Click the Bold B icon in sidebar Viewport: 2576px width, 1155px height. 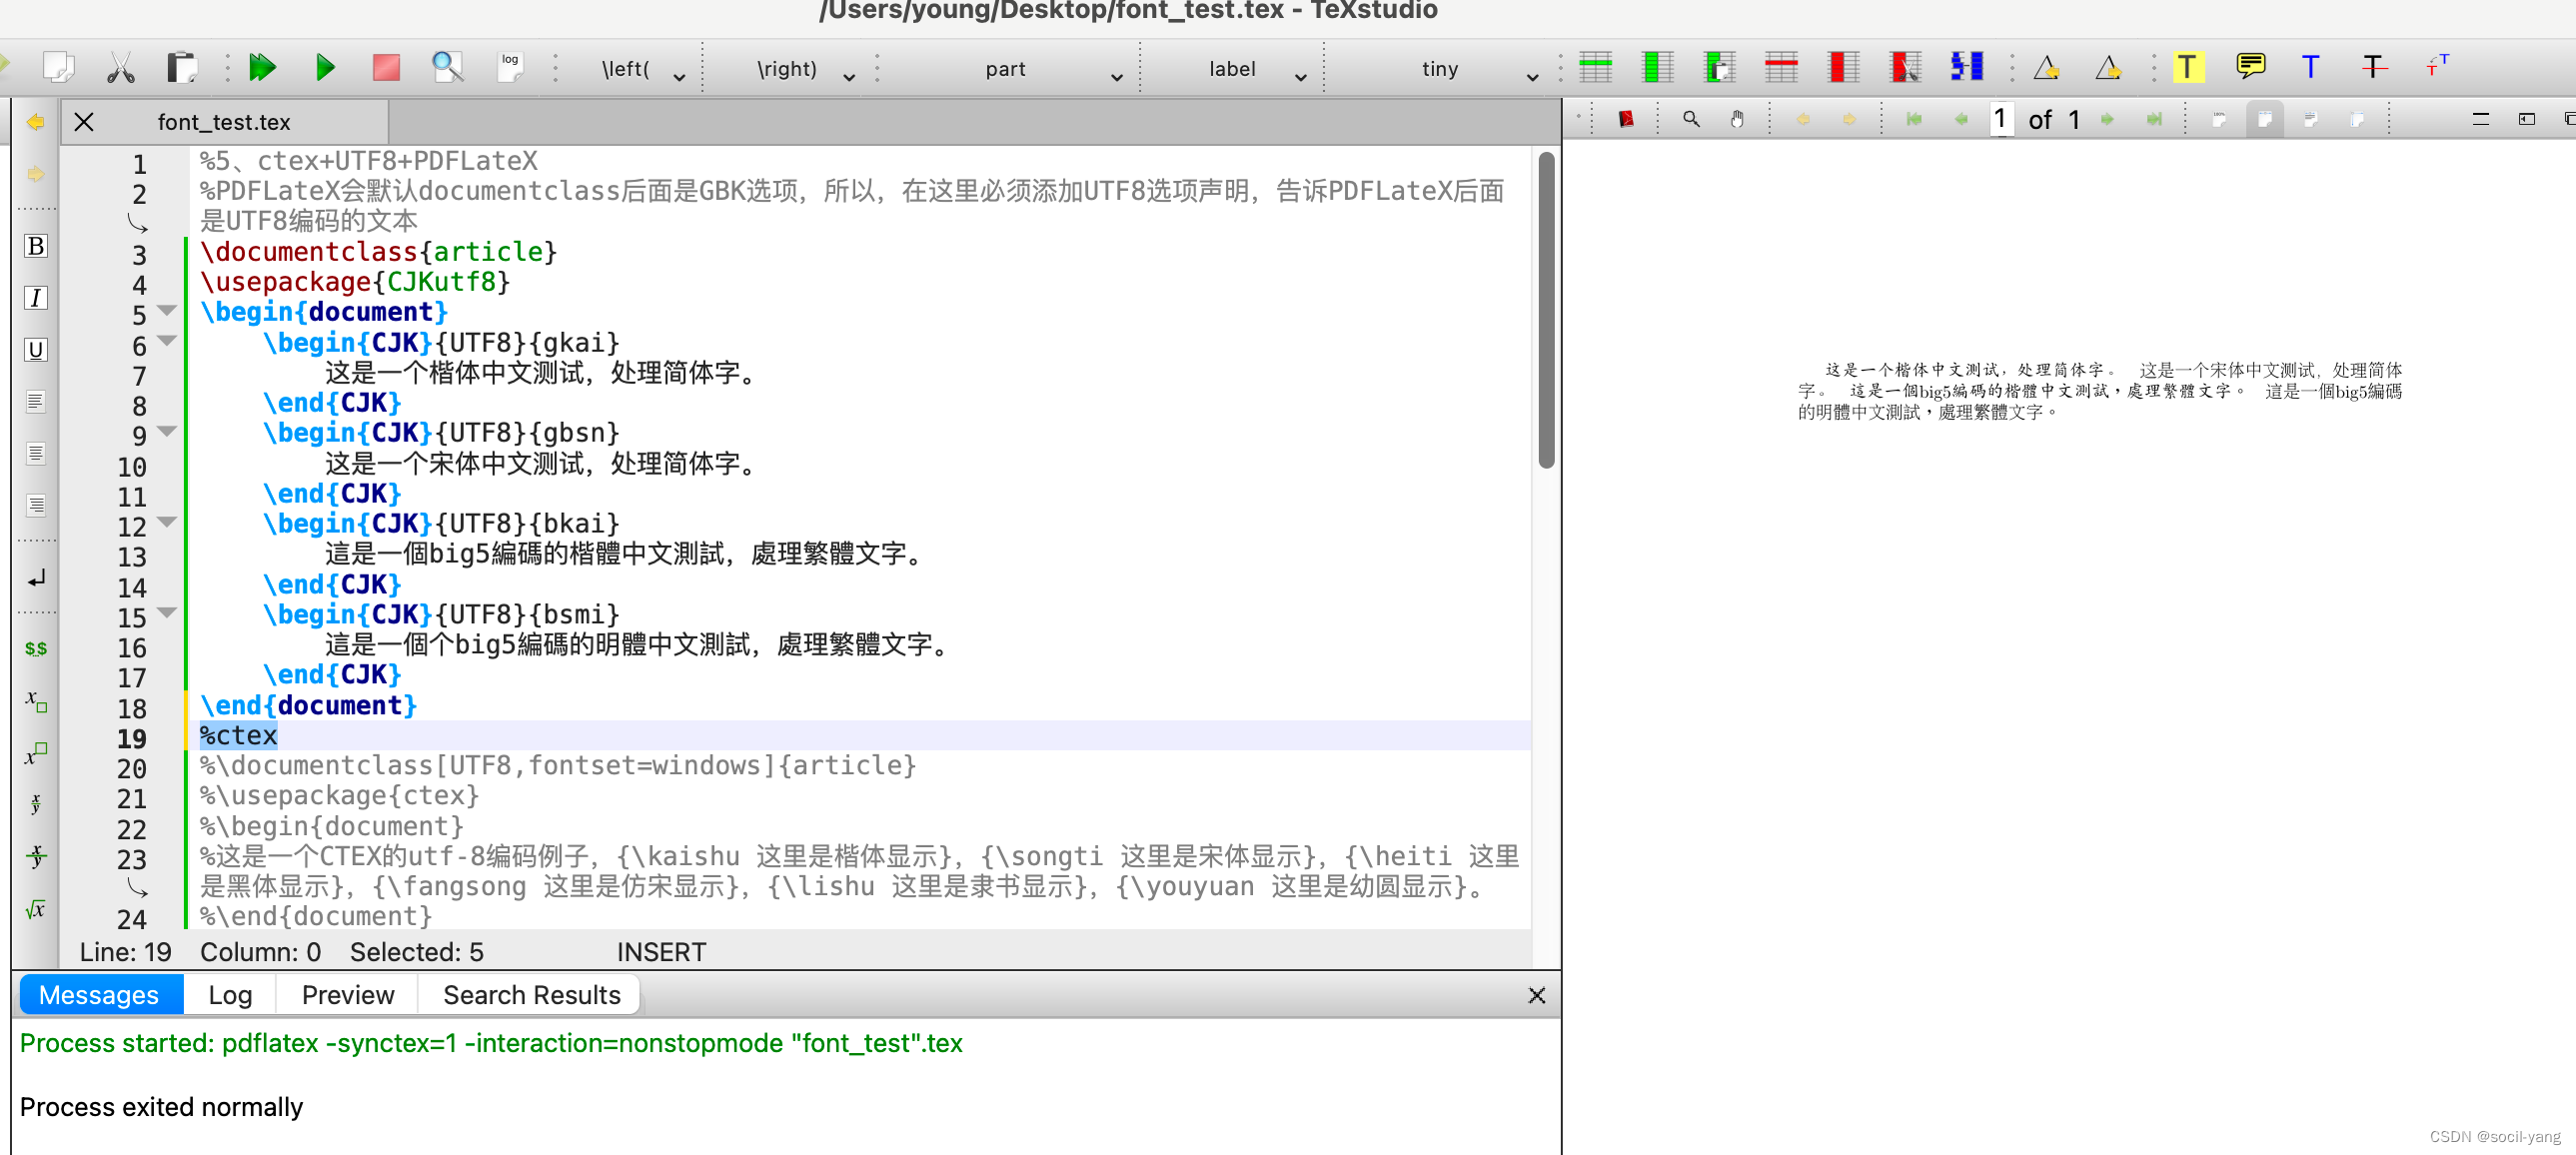(x=36, y=246)
